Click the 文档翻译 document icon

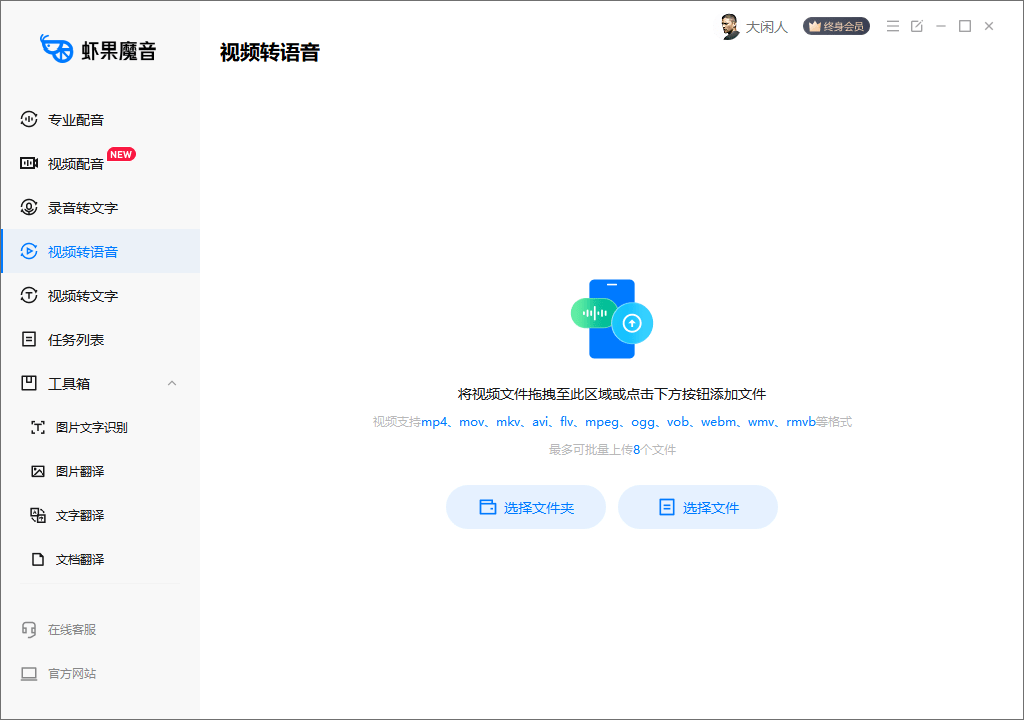[x=38, y=559]
